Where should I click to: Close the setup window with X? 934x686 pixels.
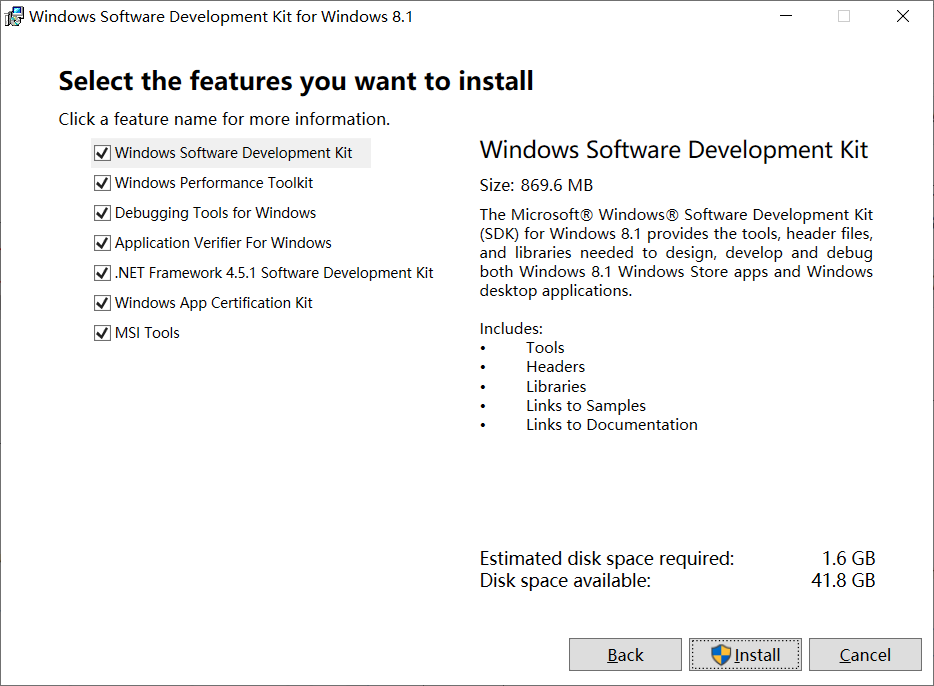(x=903, y=16)
